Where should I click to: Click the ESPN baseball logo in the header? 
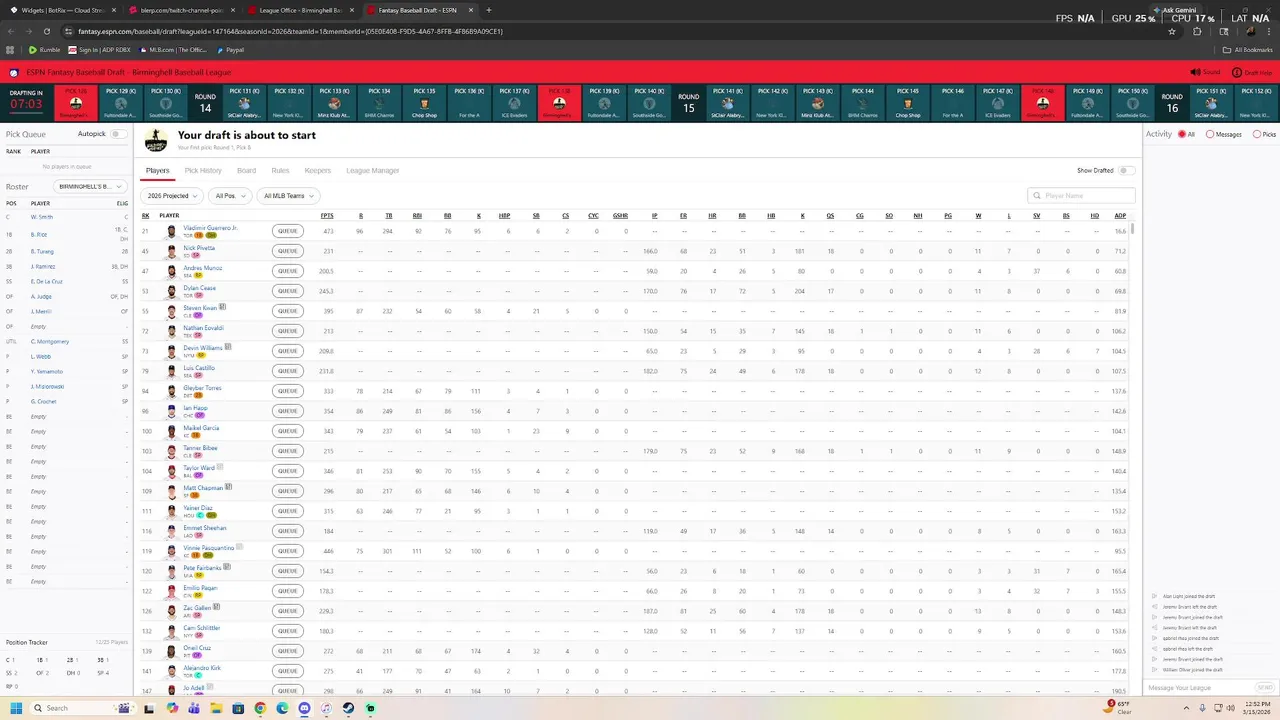tap(14, 72)
